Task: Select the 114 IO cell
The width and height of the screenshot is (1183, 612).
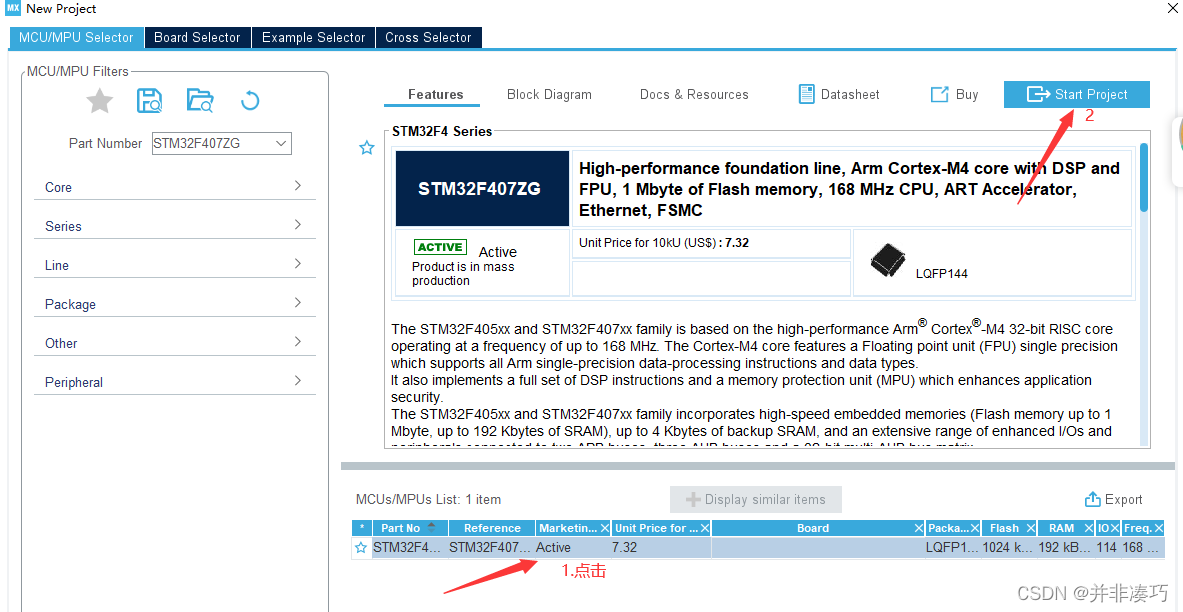Action: point(1107,548)
